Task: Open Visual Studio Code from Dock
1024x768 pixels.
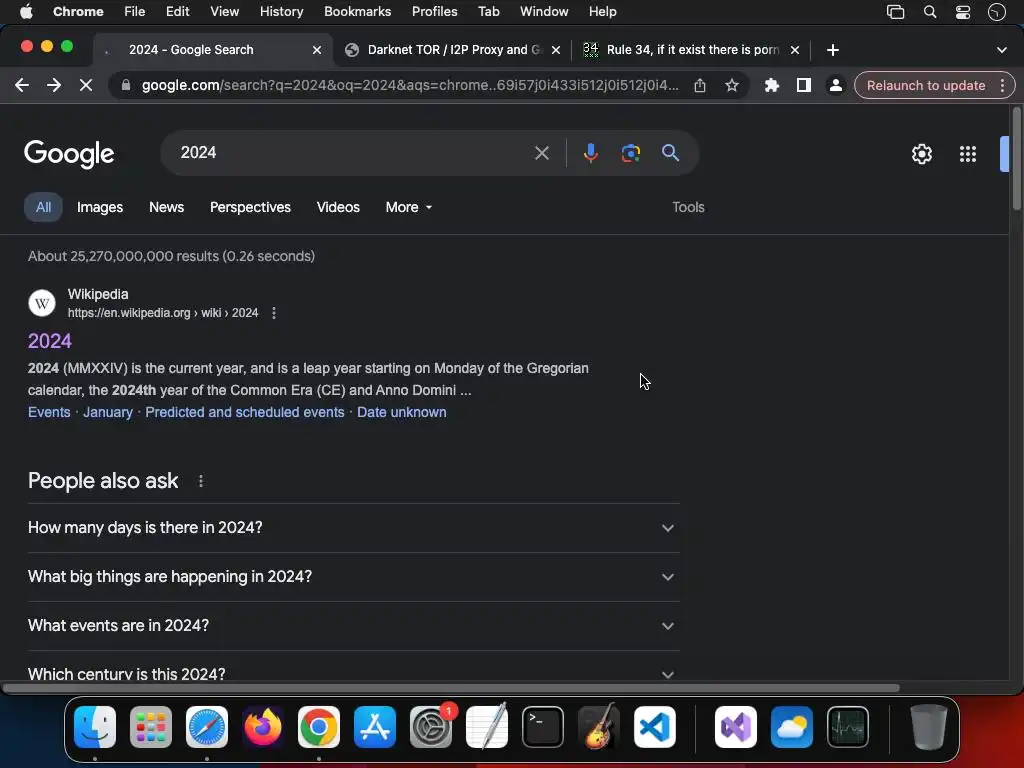Action: [654, 727]
